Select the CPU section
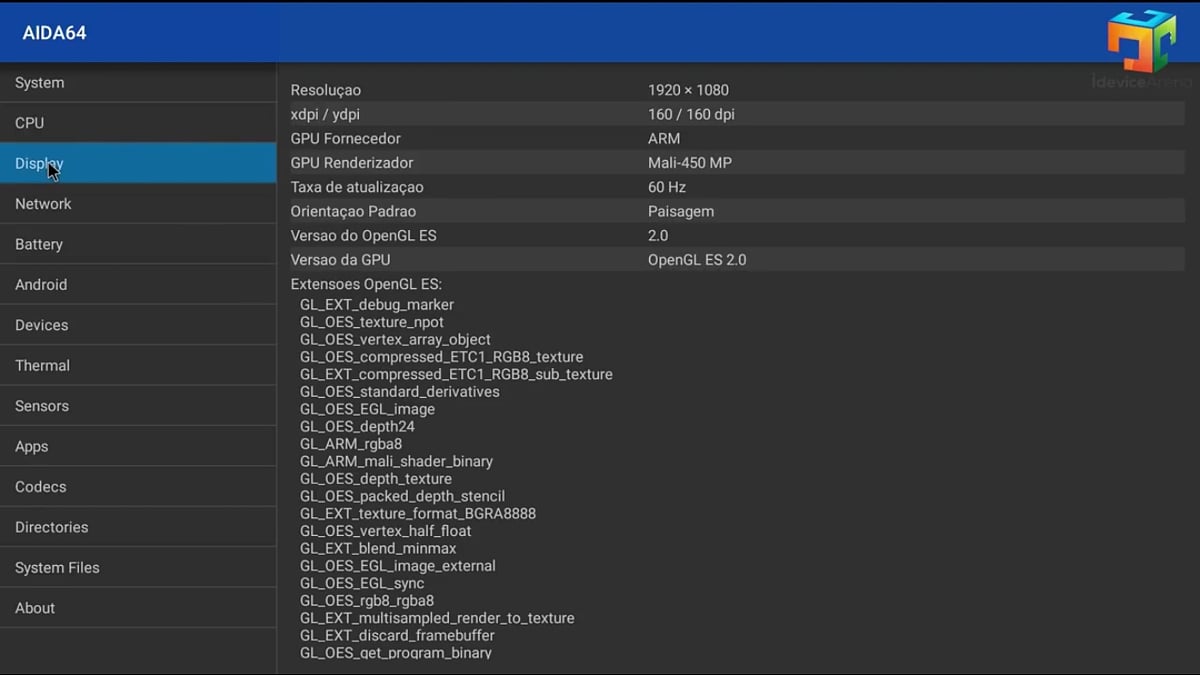The width and height of the screenshot is (1200, 675). [29, 122]
